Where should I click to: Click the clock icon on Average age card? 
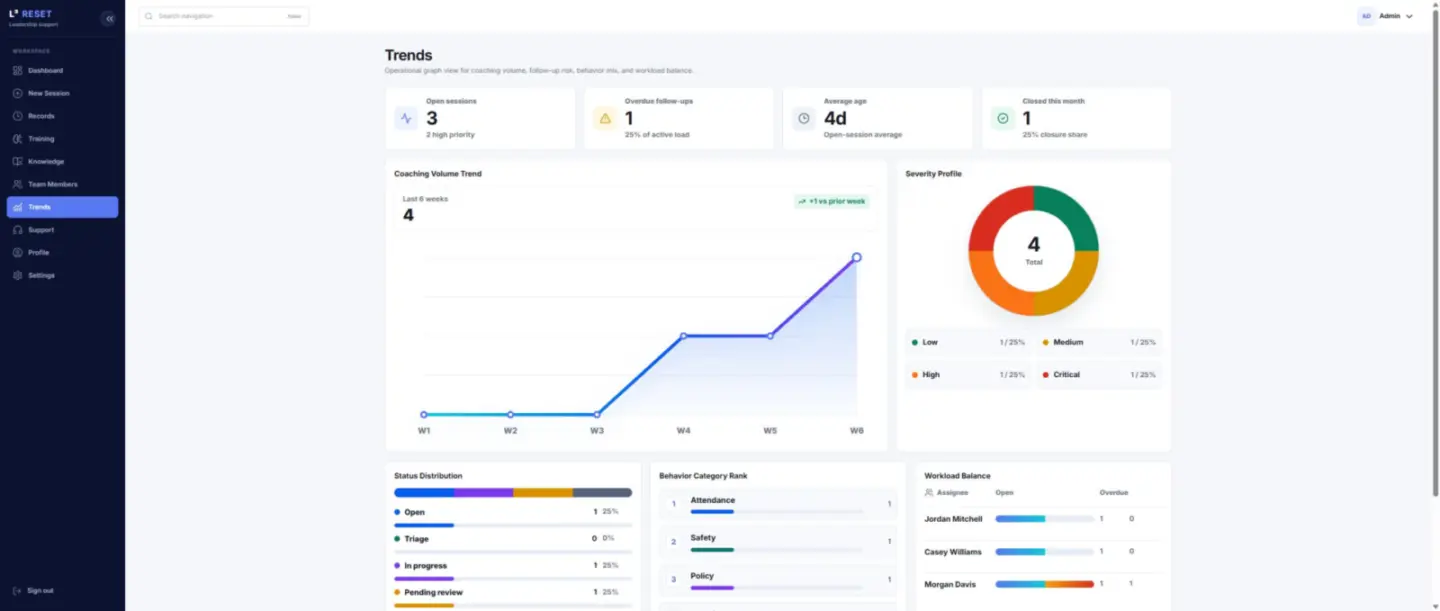click(803, 118)
